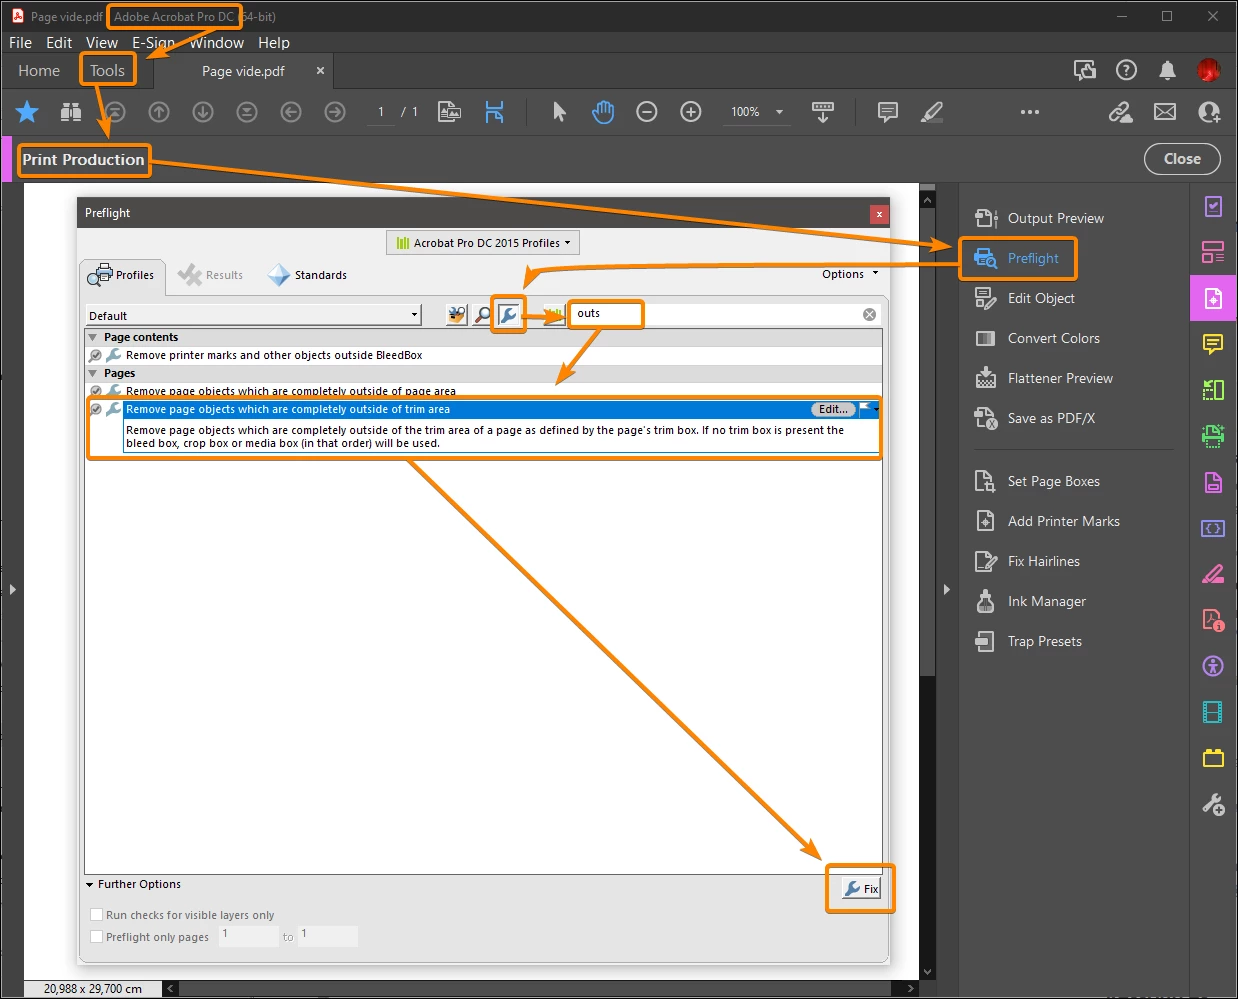Clear the Preflight search field
Viewport: 1238px width, 999px height.
(x=869, y=314)
